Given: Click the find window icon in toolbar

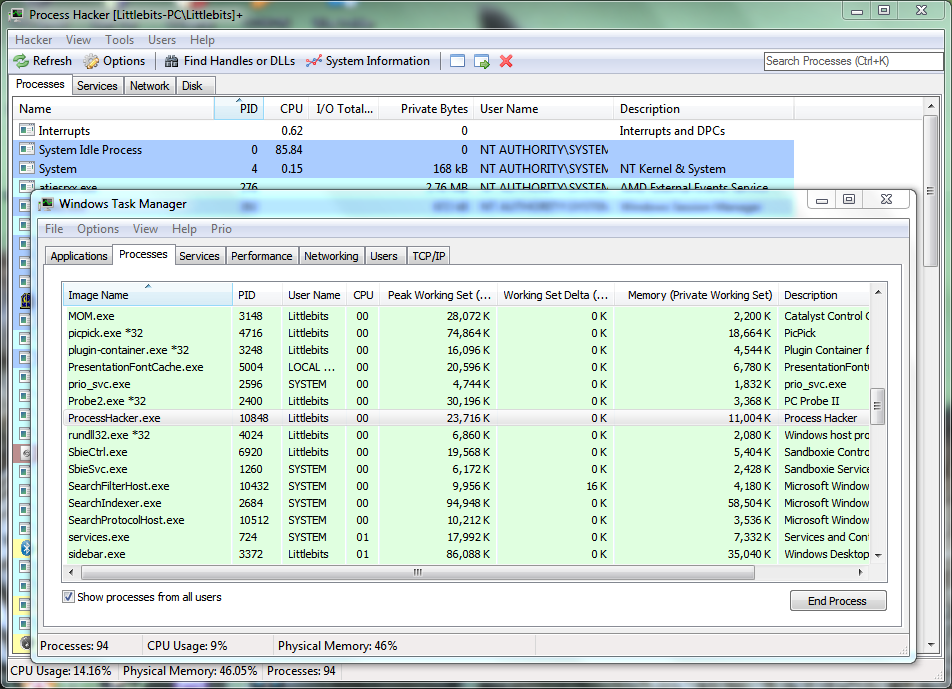Looking at the screenshot, I should pyautogui.click(x=457, y=61).
